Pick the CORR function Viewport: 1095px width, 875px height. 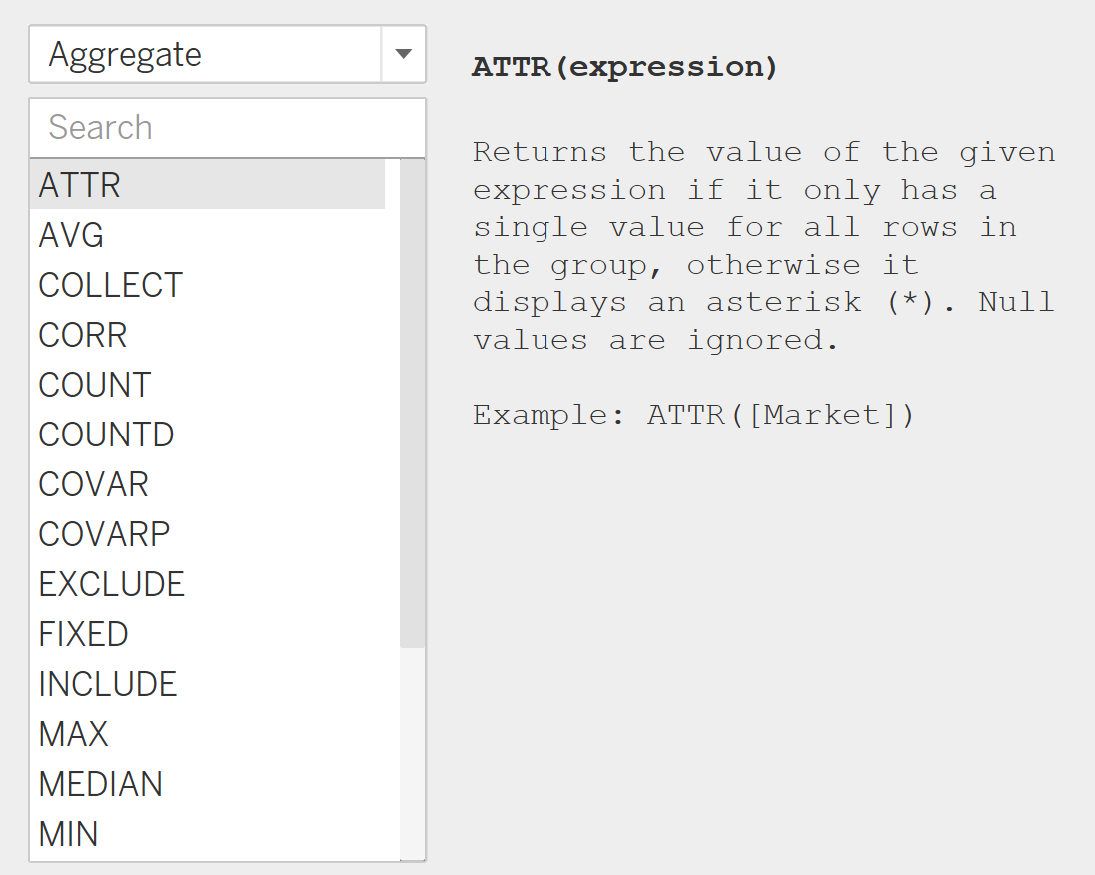coord(83,335)
